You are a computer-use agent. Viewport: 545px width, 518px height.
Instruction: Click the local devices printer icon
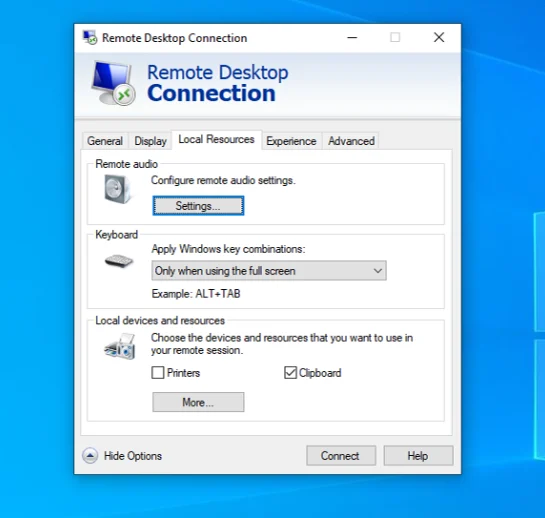click(120, 346)
